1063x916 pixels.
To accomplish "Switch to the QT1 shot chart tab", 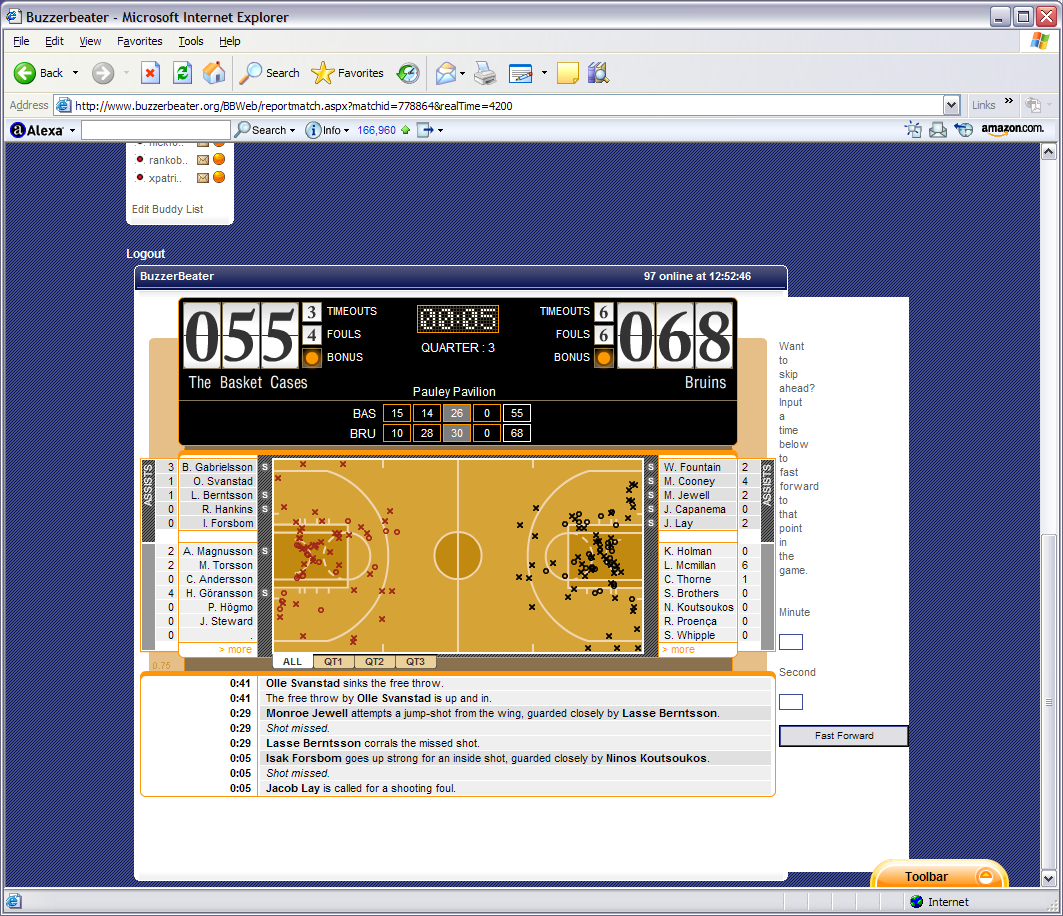I will (x=333, y=662).
